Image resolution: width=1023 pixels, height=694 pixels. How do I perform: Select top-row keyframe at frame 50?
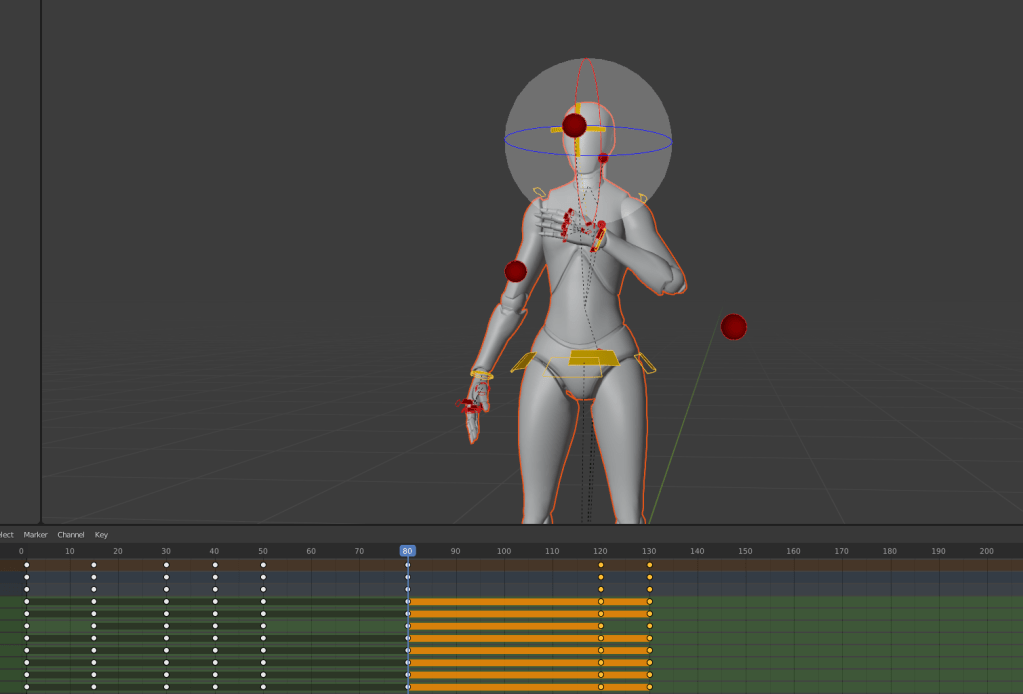263,565
